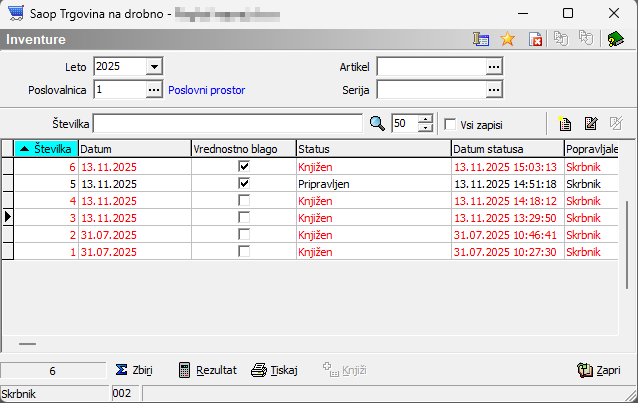Select the 13.11.2025 14:18:12 status date cell
Image resolution: width=638 pixels, height=403 pixels.
[508, 201]
